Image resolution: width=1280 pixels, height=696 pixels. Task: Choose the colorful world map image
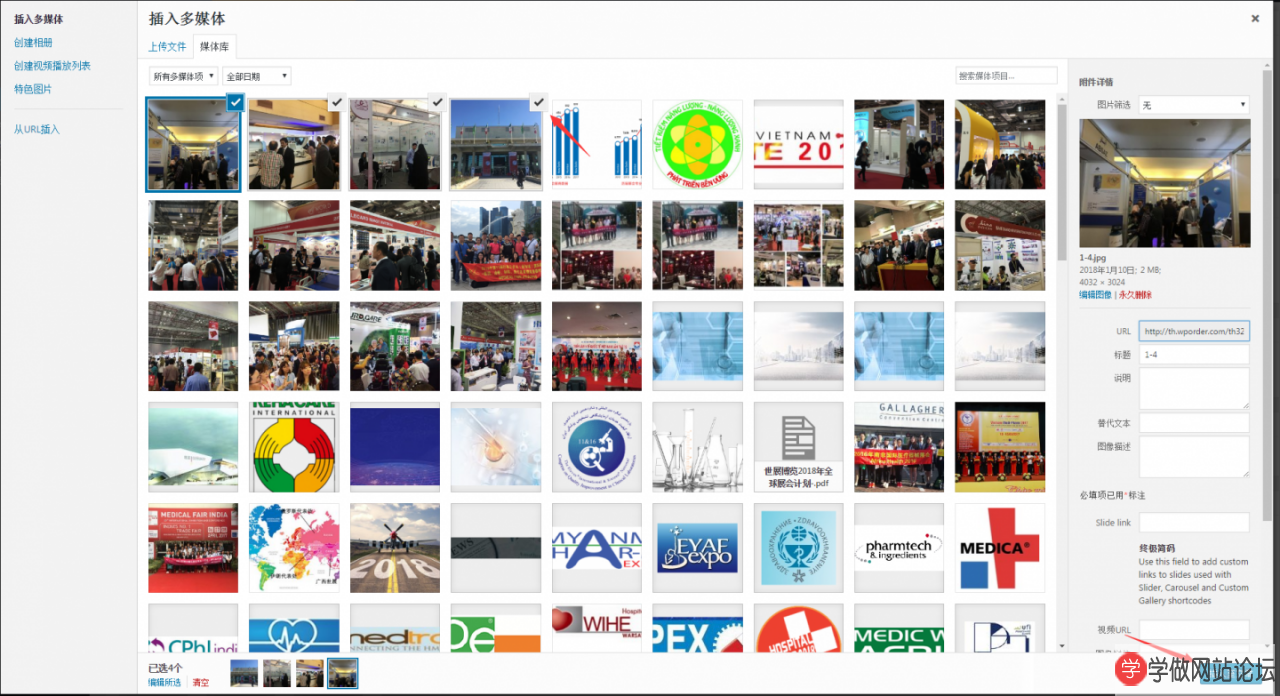294,548
